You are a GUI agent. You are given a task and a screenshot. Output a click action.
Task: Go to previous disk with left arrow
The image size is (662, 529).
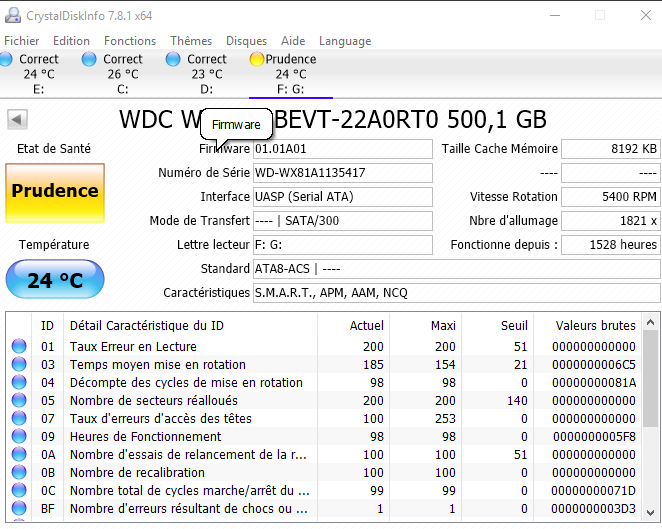[x=17, y=119]
